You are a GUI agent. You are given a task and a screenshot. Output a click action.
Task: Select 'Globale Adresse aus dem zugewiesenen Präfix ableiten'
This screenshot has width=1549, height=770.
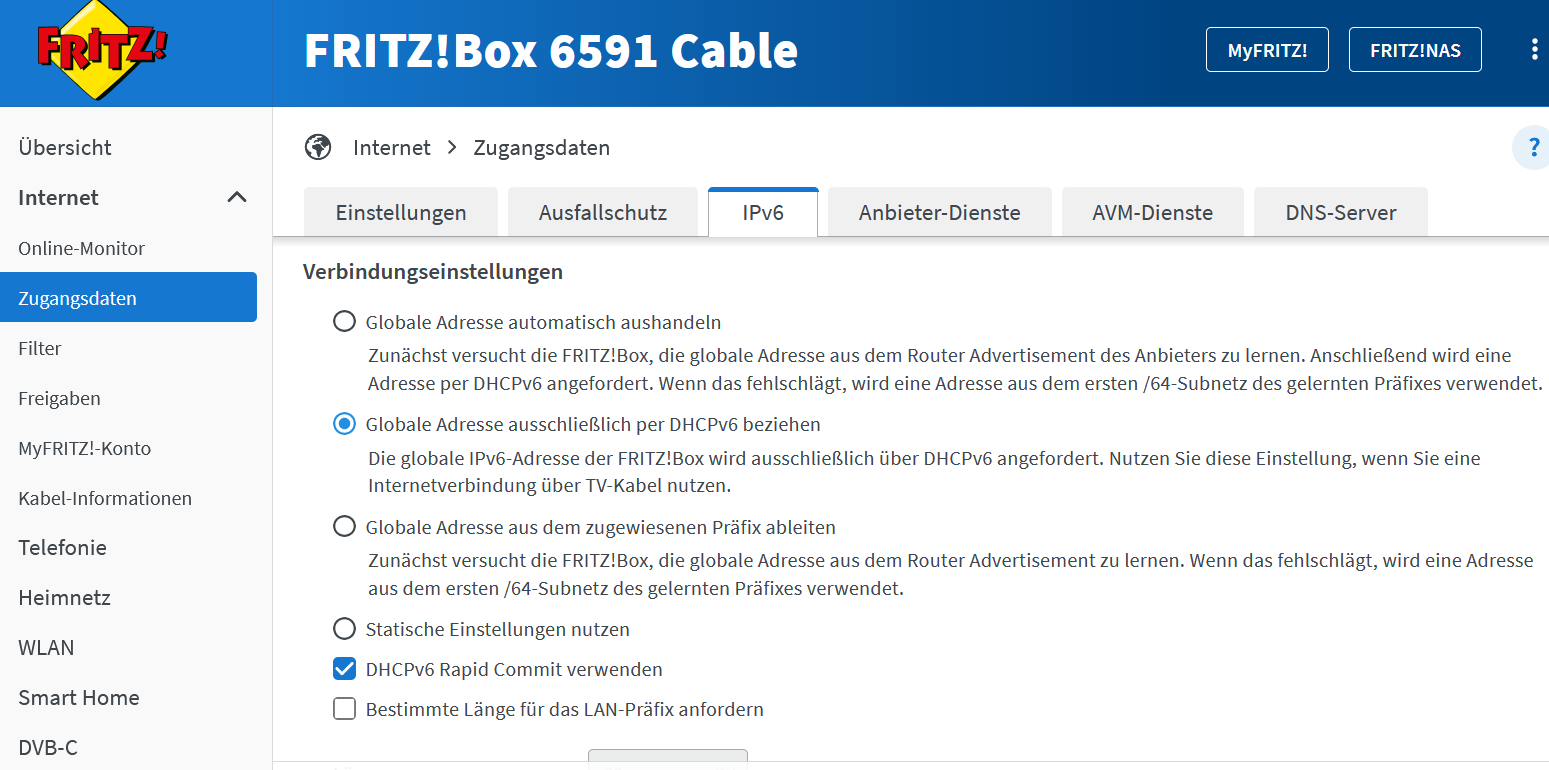pyautogui.click(x=344, y=526)
